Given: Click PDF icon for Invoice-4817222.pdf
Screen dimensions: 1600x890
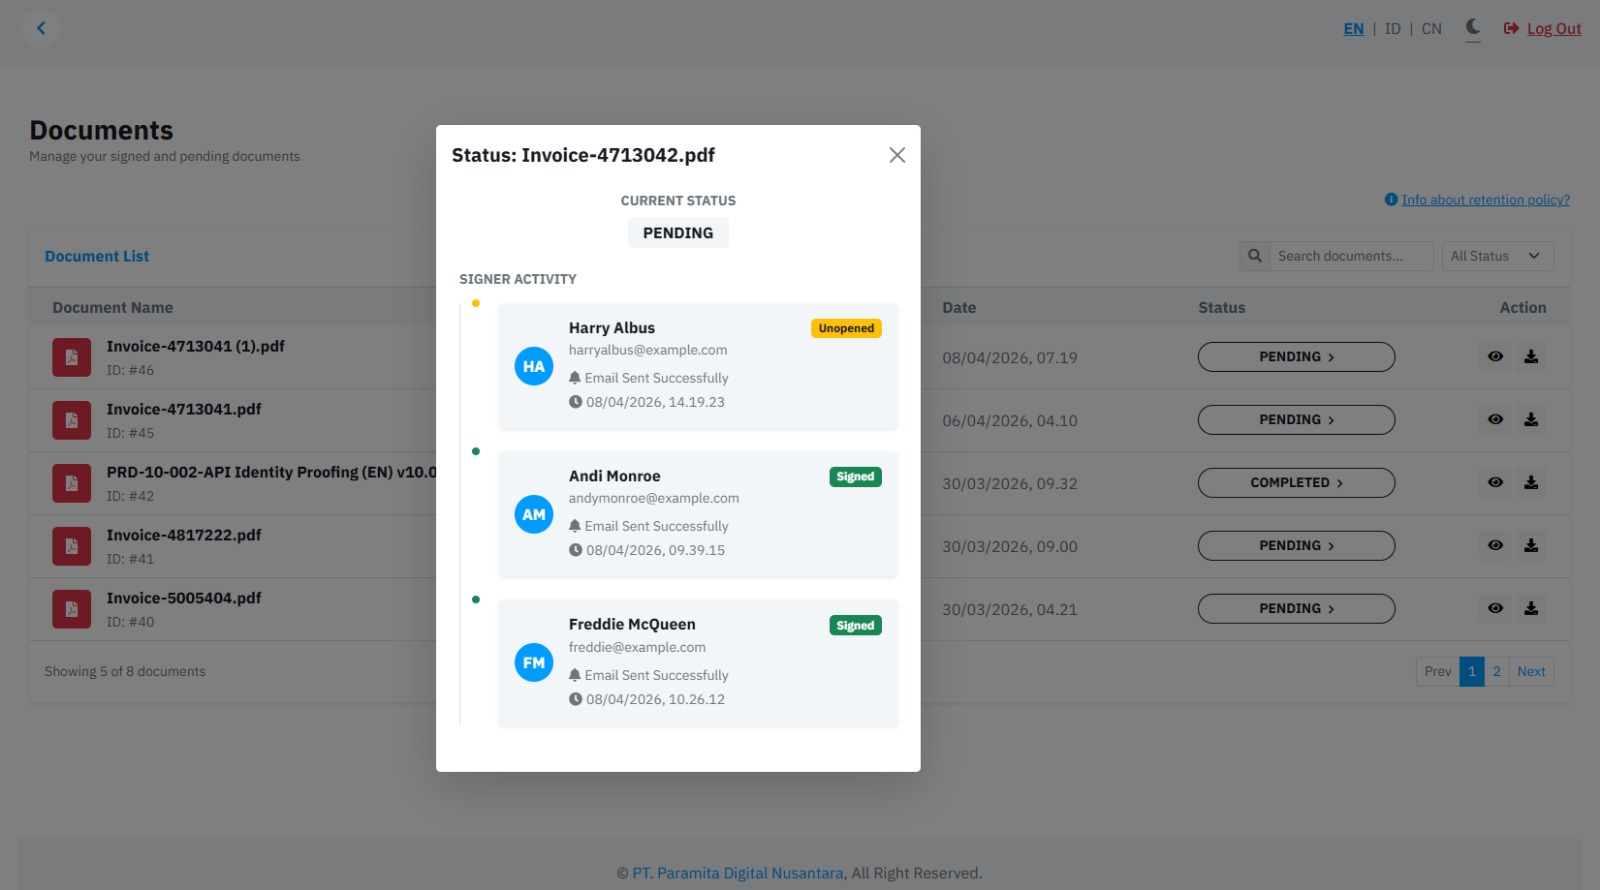Looking at the screenshot, I should (72, 547).
